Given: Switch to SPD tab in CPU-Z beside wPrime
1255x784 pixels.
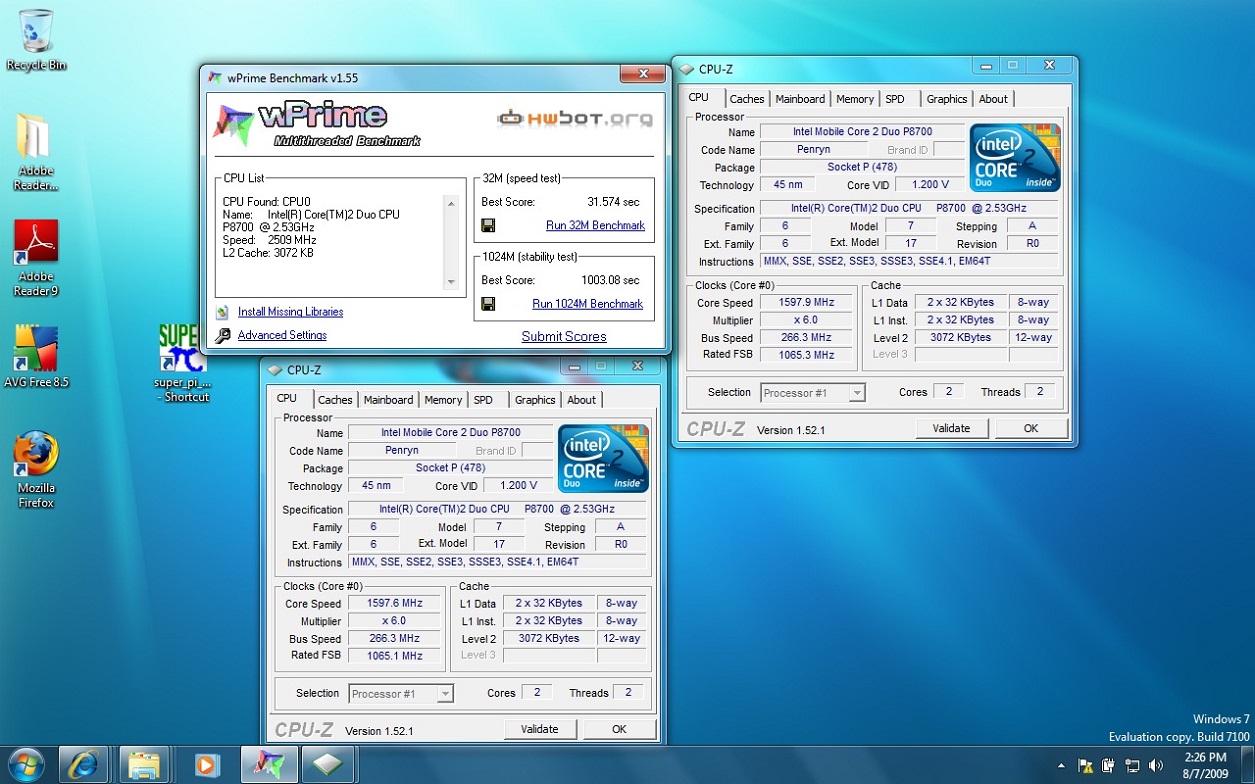Looking at the screenshot, I should 895,99.
